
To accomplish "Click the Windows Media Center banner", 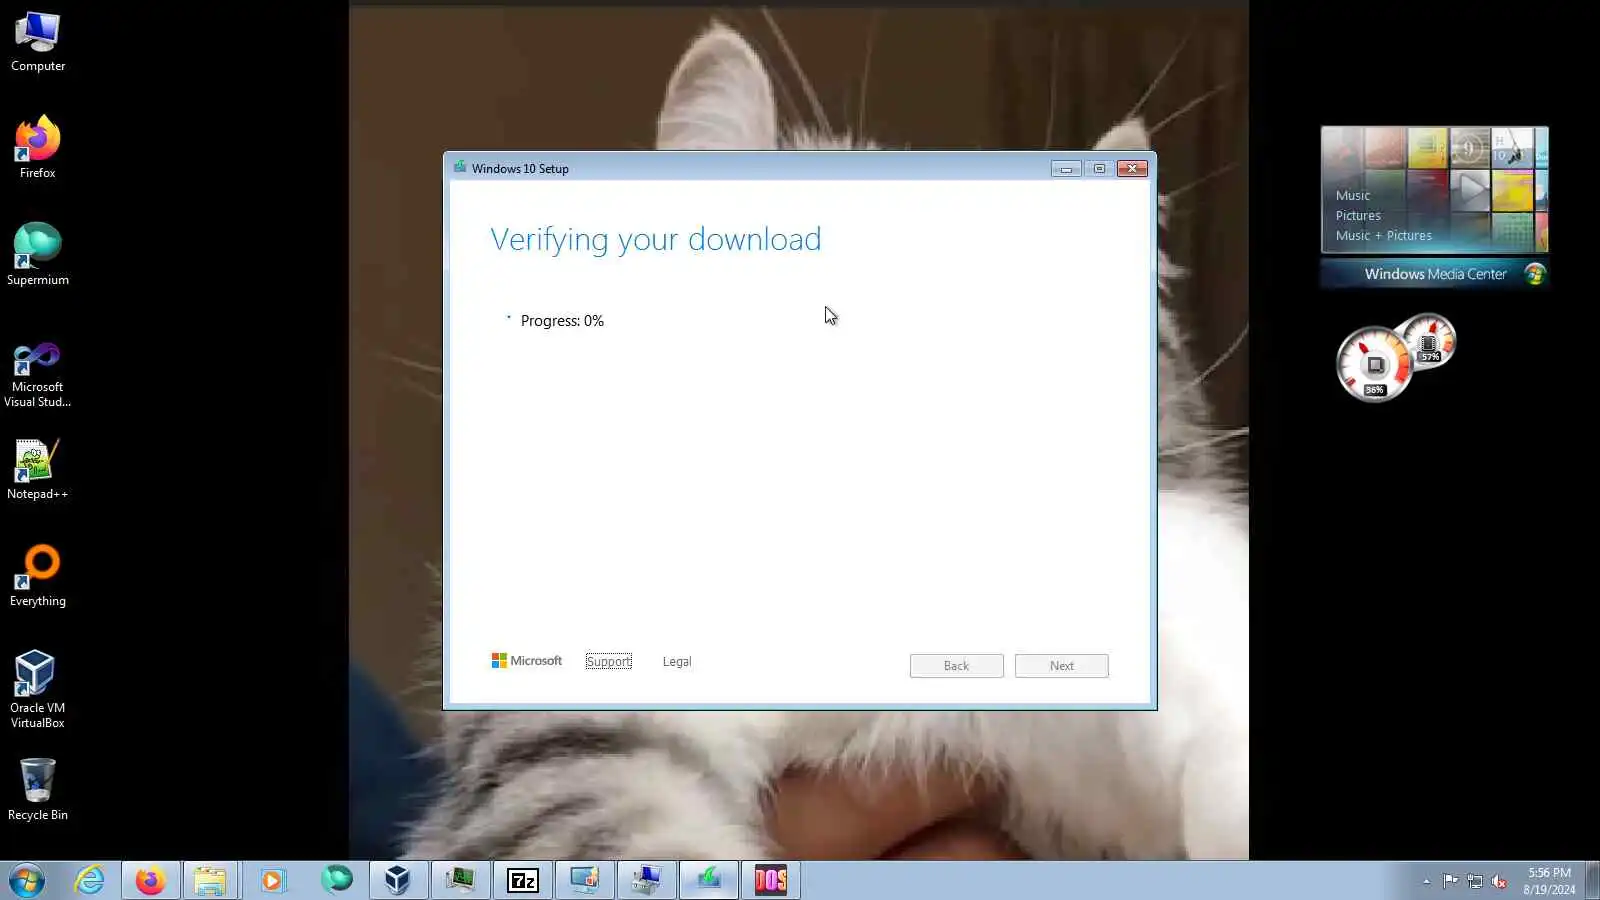I will coord(1435,274).
